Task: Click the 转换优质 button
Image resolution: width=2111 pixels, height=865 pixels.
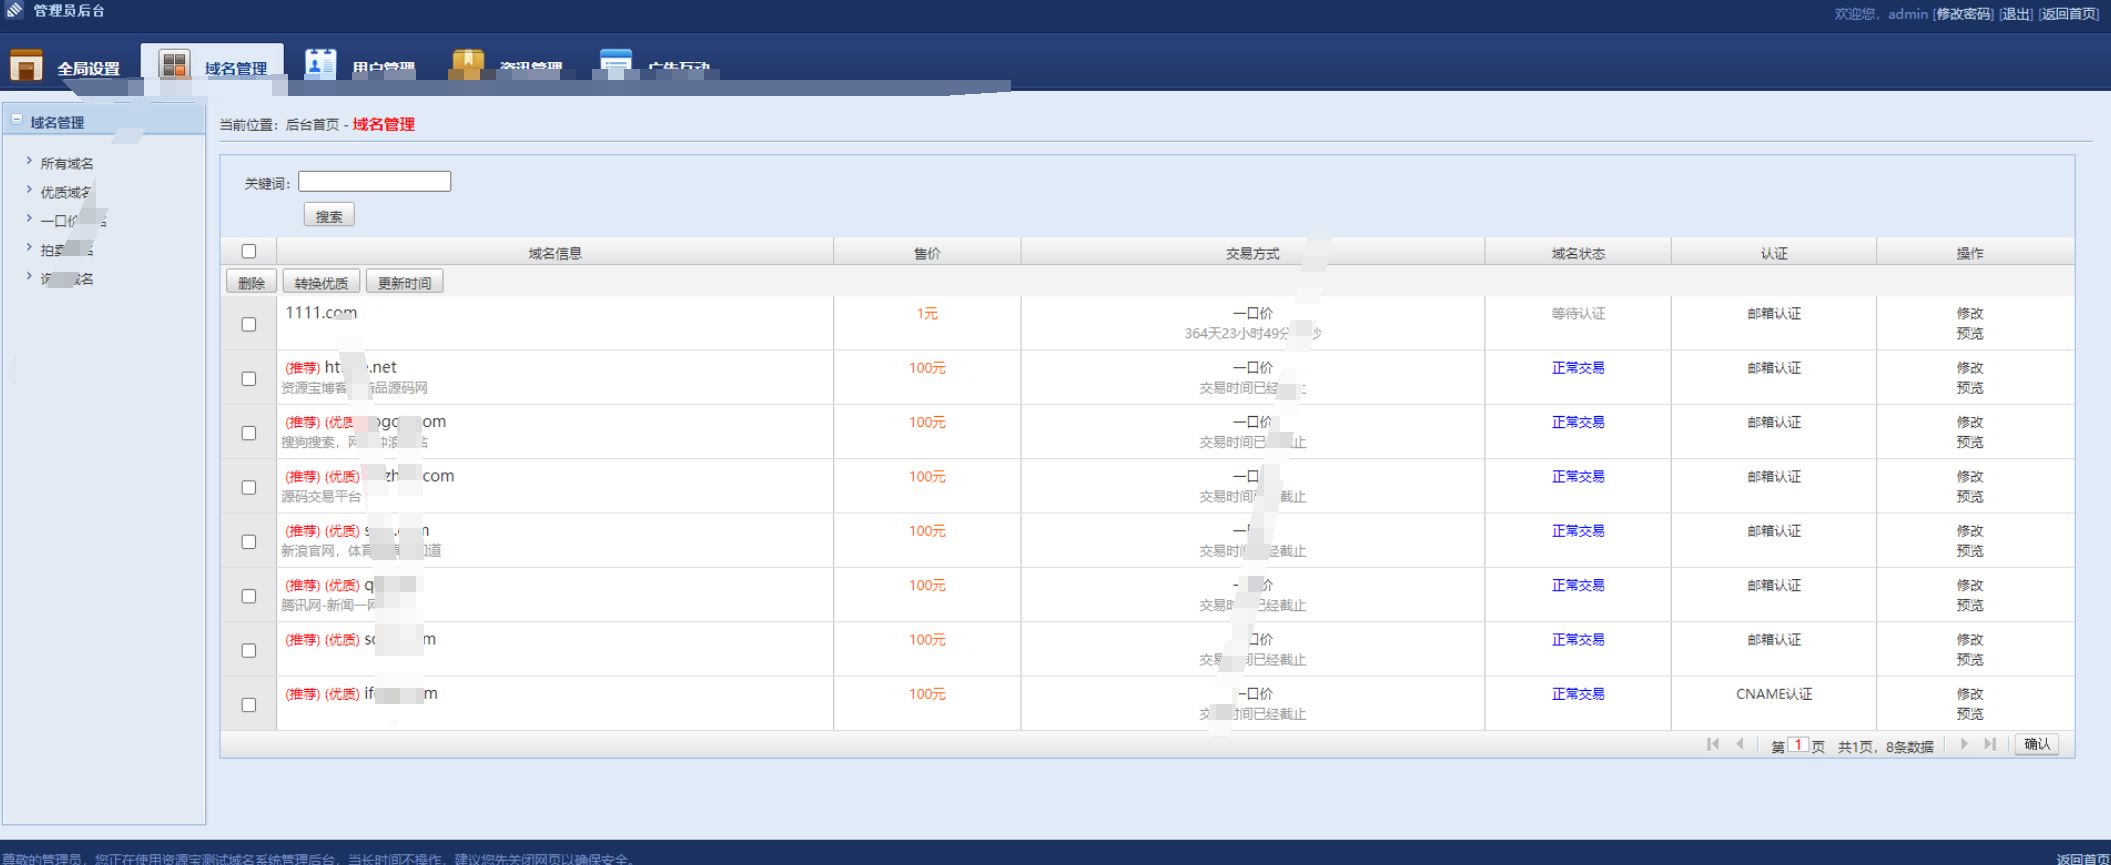Action: (321, 283)
